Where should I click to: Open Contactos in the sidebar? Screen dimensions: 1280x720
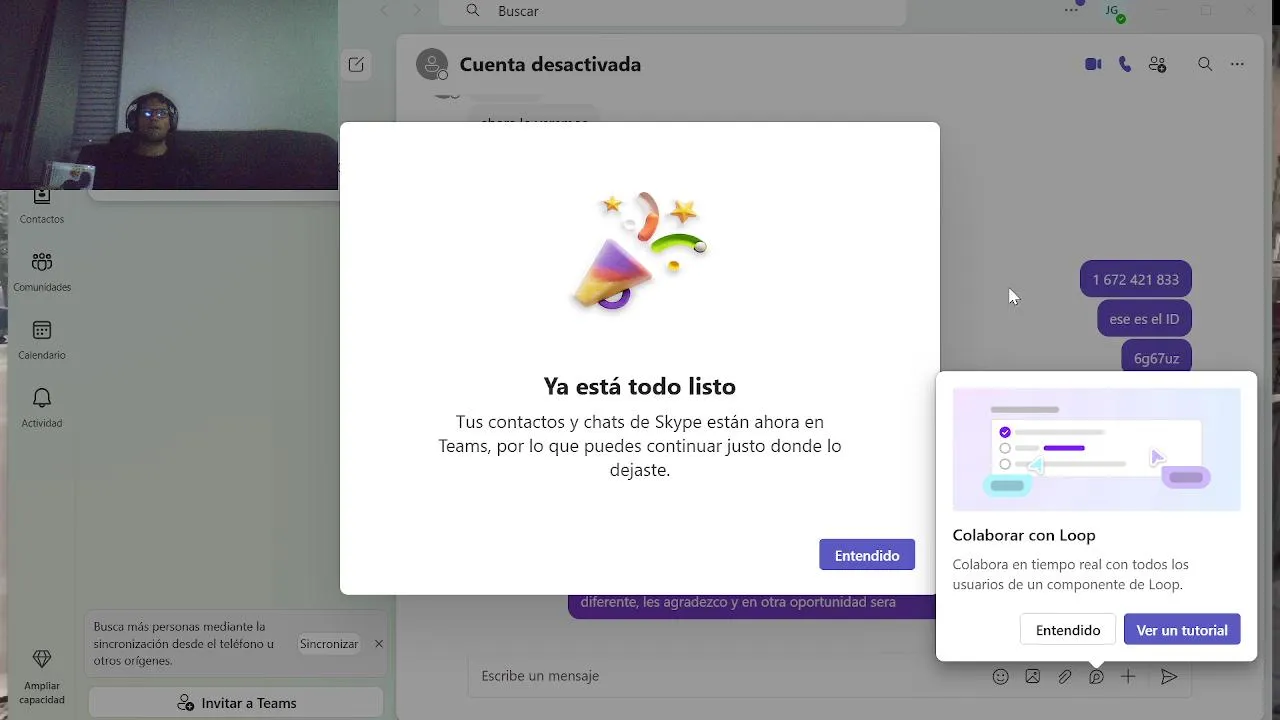coord(42,207)
